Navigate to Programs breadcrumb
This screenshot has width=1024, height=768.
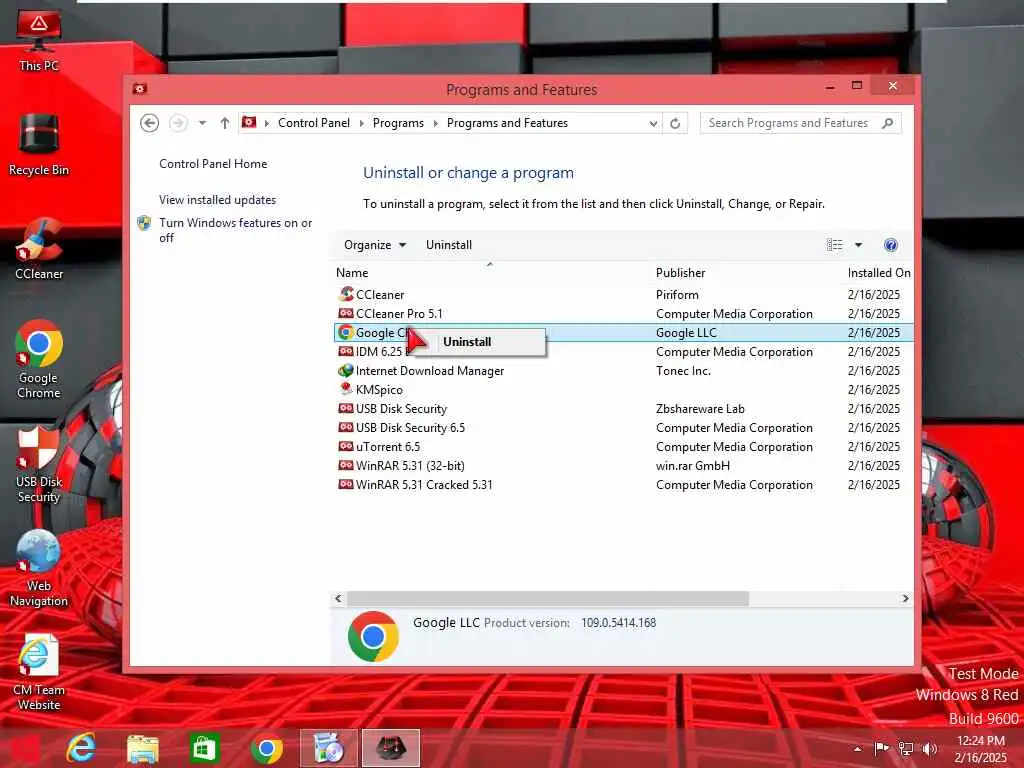tap(398, 123)
